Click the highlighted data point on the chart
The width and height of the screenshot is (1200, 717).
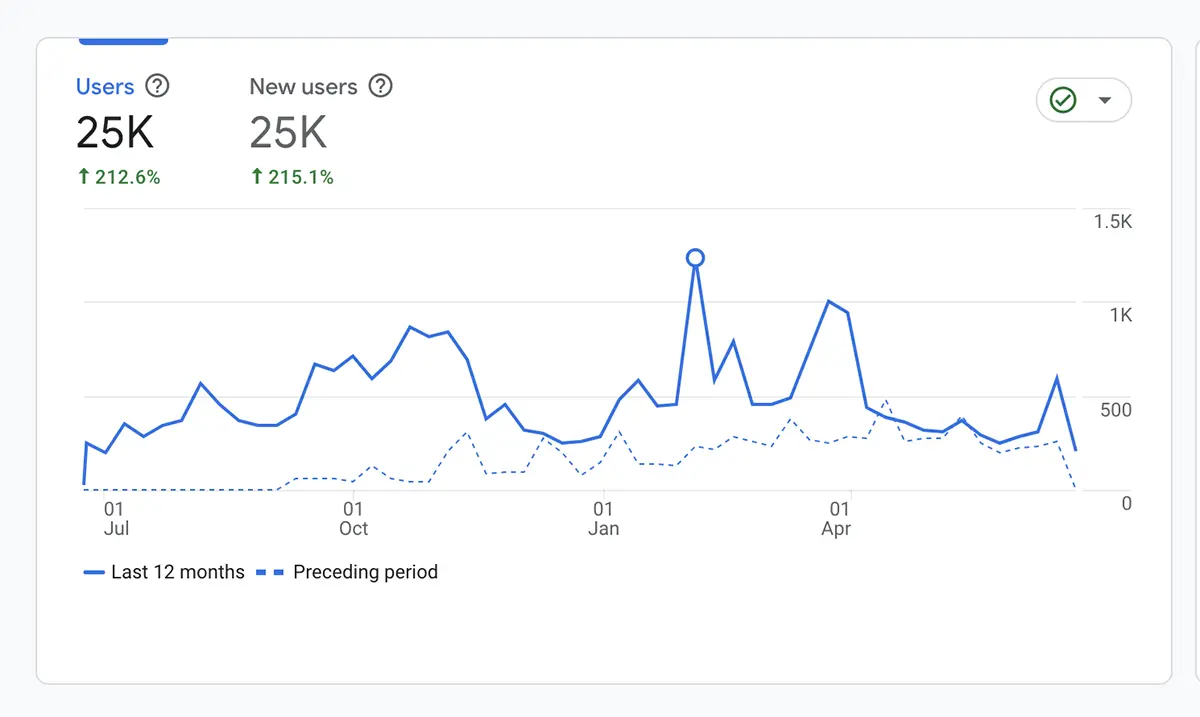(695, 257)
